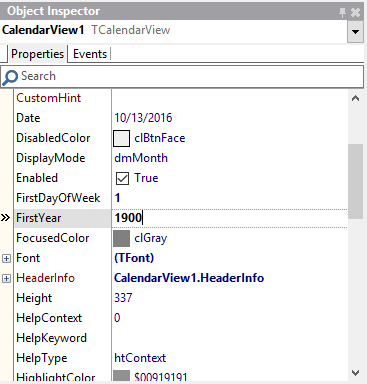
Task: Click the DisabledColor clBtnFace swatch
Action: tap(122, 138)
